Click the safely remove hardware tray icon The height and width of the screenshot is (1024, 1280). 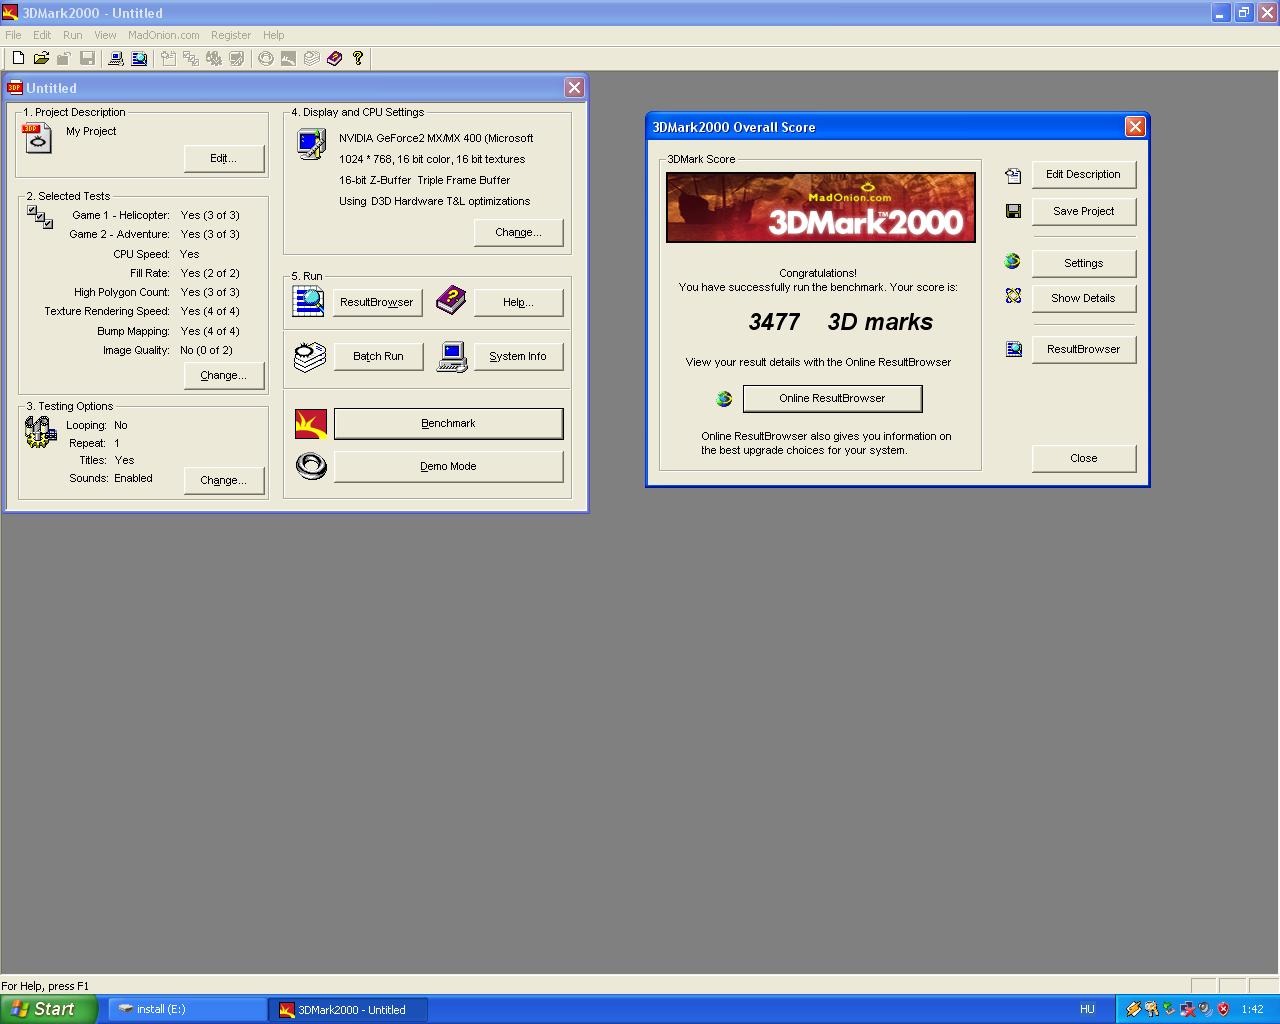pyautogui.click(x=1169, y=1009)
